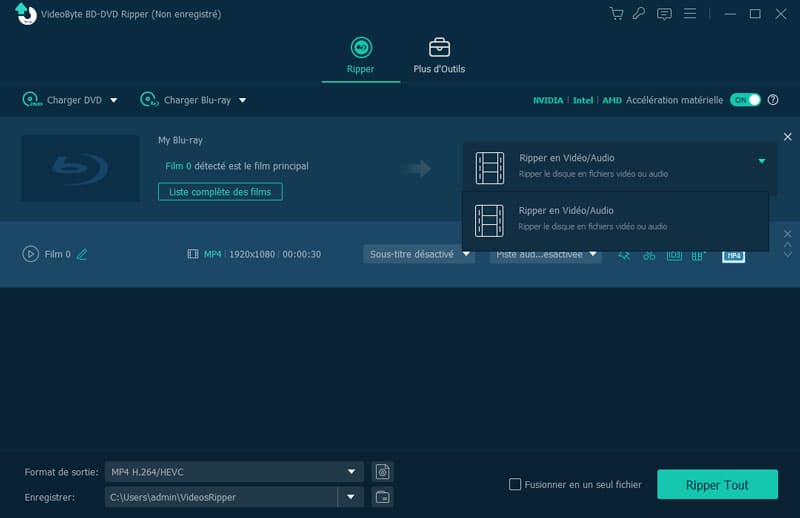The height and width of the screenshot is (518, 800).
Task: Collapse the Ripper en Vidéo/Audio dropdown
Action: coord(761,161)
